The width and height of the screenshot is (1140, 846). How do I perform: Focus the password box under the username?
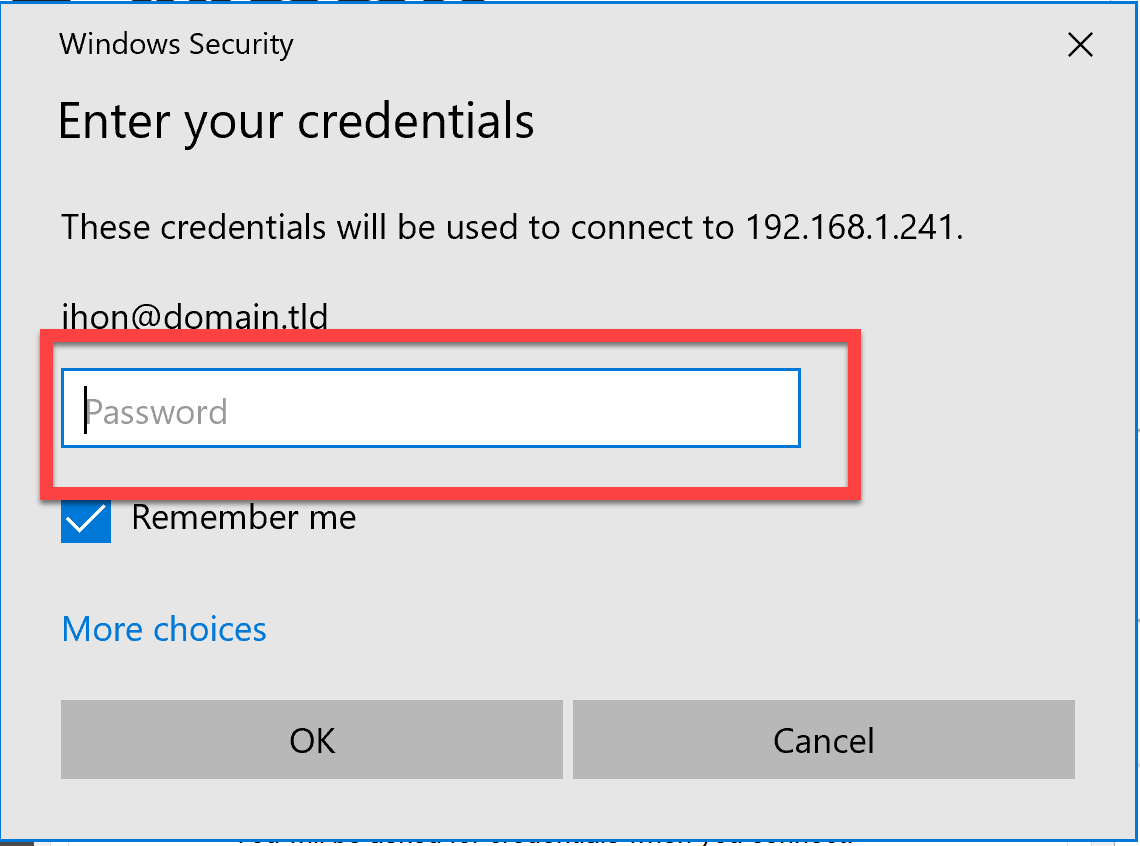point(430,408)
